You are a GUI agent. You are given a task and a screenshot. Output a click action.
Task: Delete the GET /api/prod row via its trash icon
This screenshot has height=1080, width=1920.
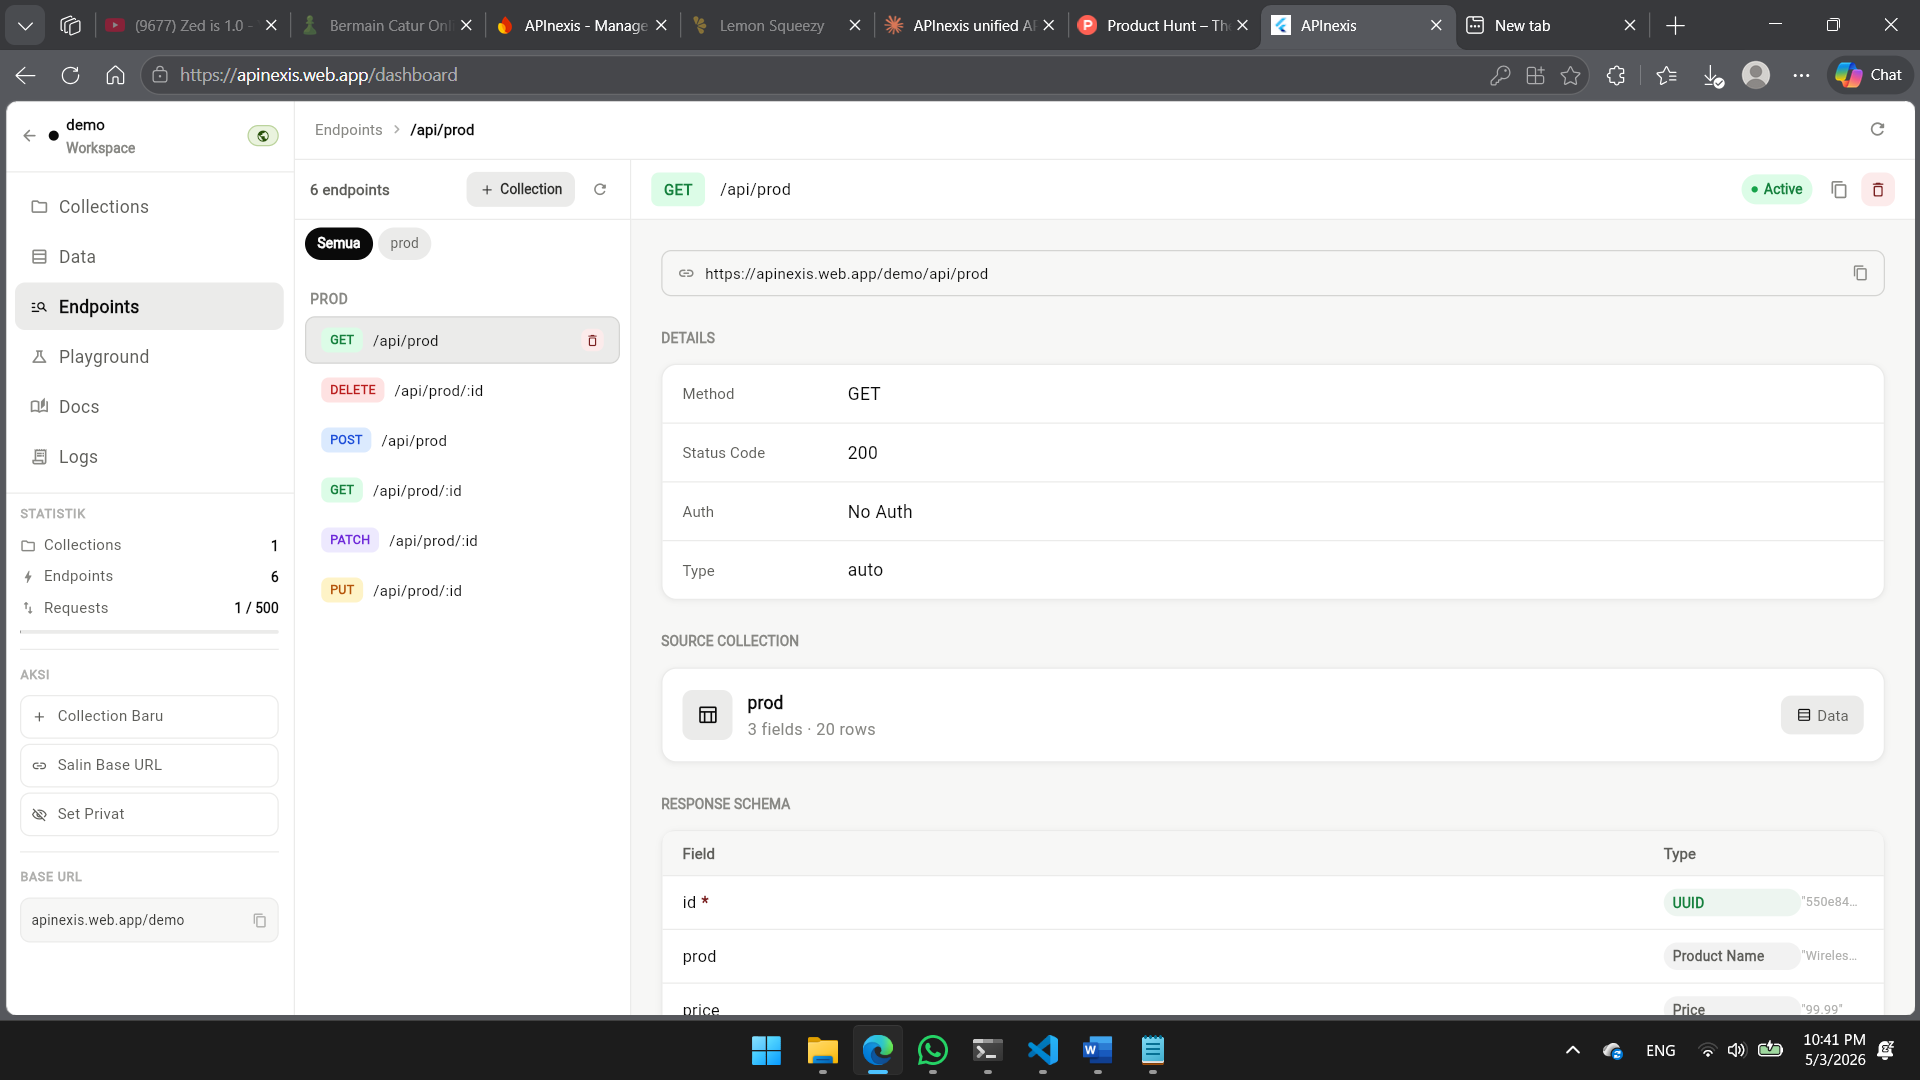pyautogui.click(x=592, y=341)
